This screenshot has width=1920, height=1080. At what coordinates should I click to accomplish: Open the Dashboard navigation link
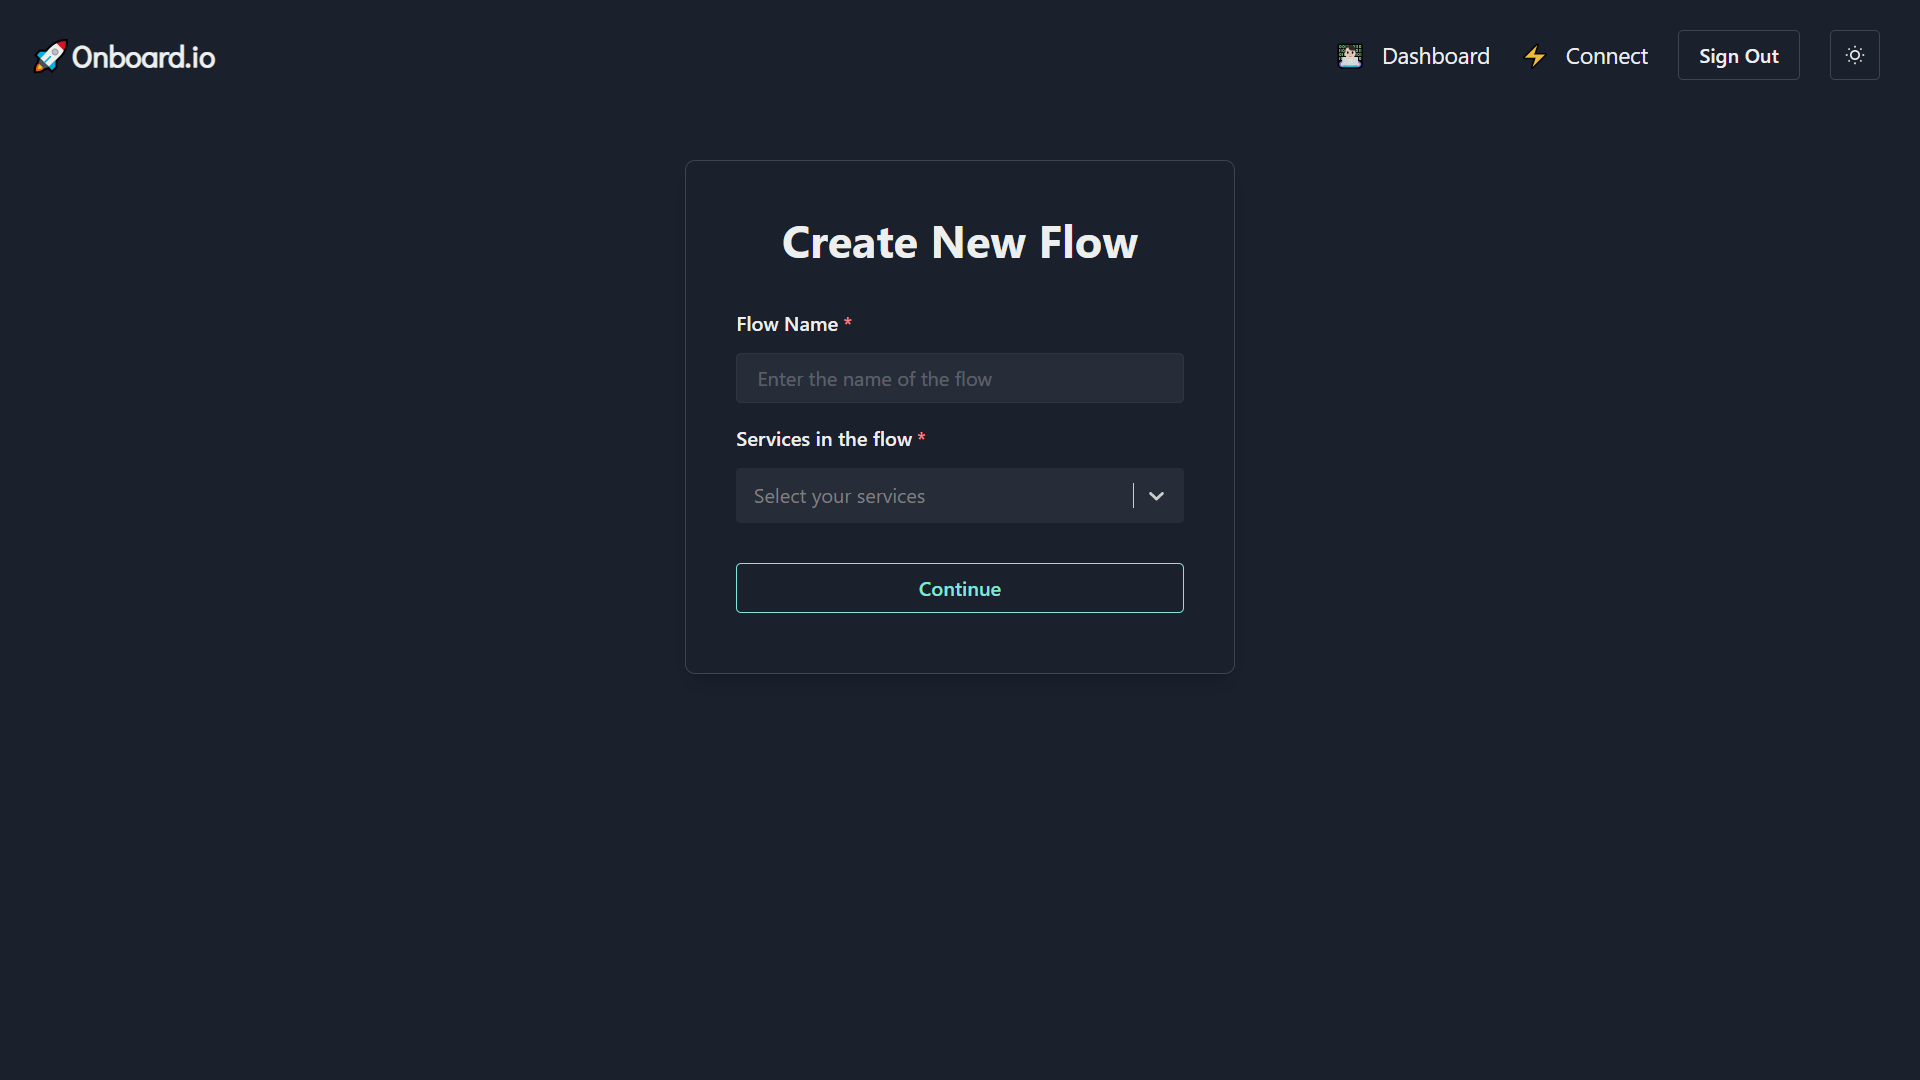[1435, 56]
